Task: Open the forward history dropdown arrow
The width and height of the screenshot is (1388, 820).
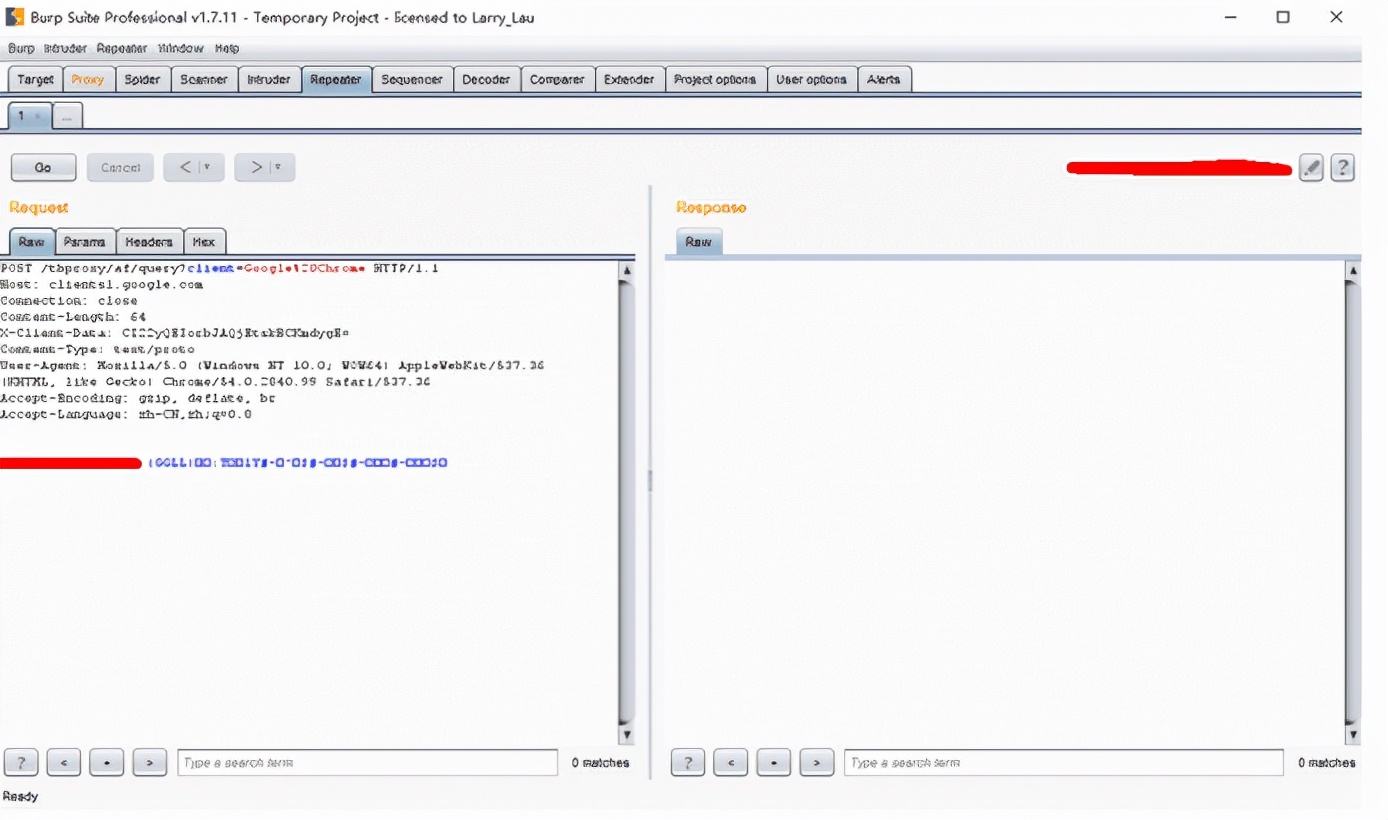Action: coord(278,168)
